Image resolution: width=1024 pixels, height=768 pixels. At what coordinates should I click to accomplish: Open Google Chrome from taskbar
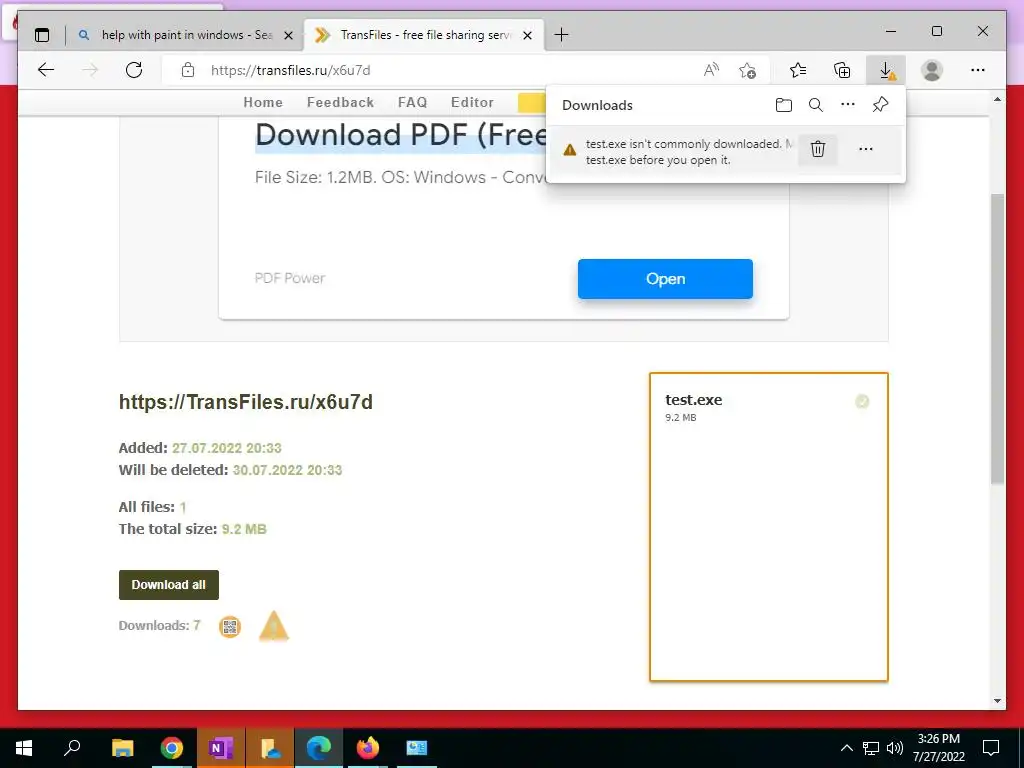tap(172, 748)
